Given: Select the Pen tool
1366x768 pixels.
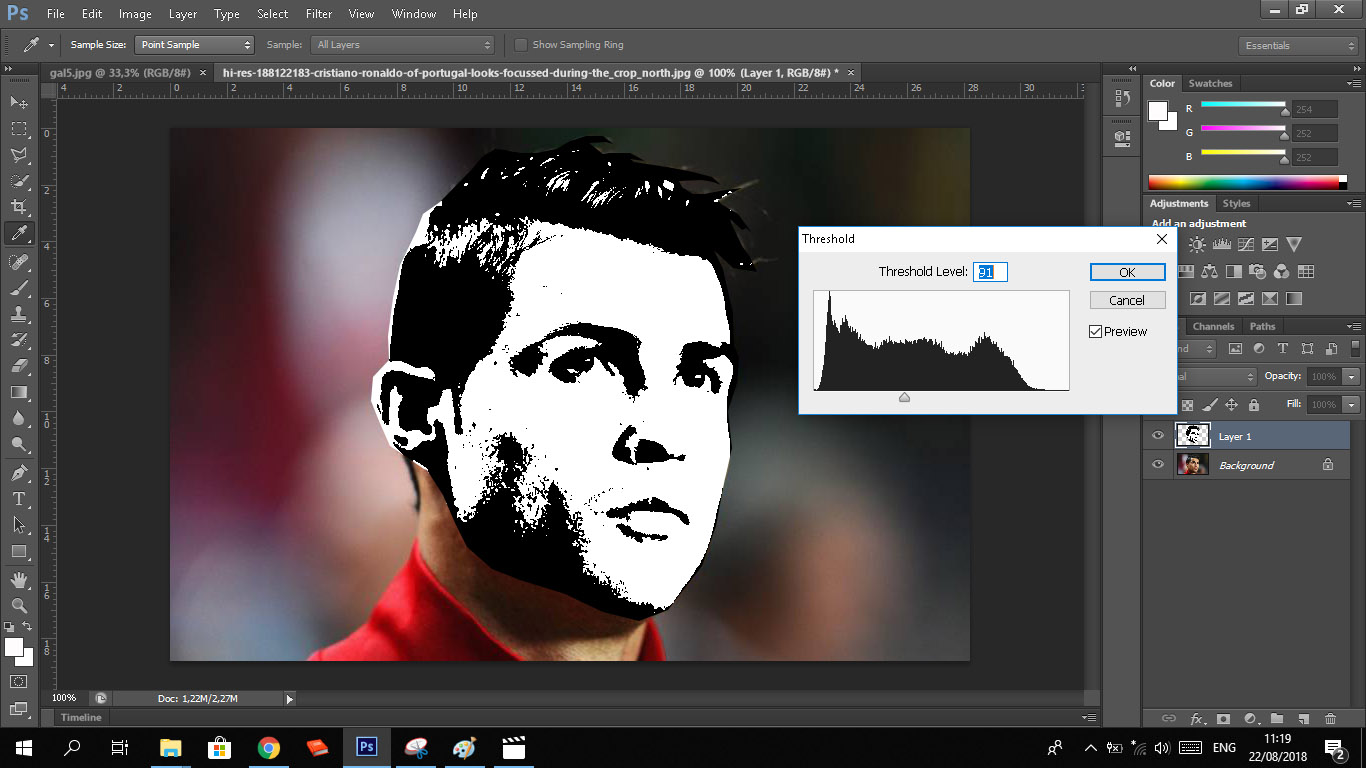Looking at the screenshot, I should [19, 472].
